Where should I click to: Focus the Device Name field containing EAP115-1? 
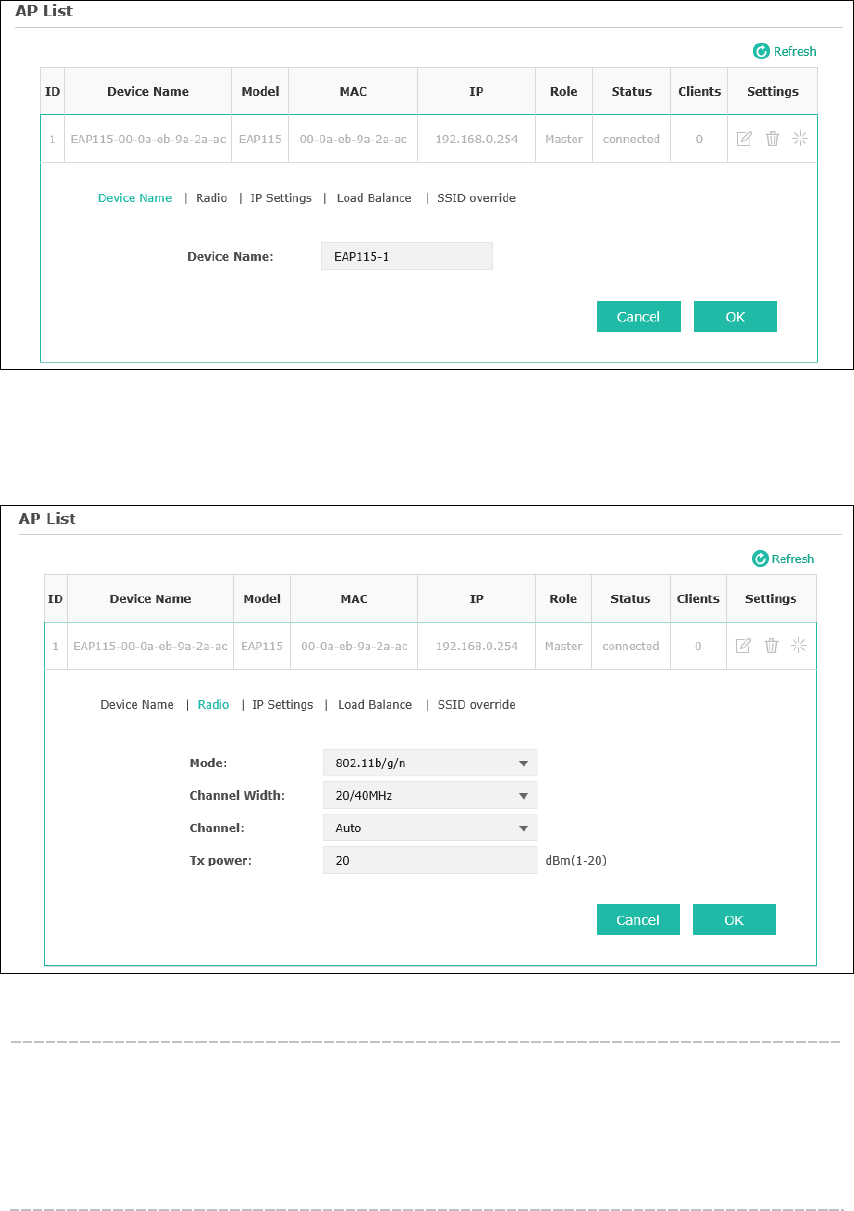pyautogui.click(x=407, y=256)
